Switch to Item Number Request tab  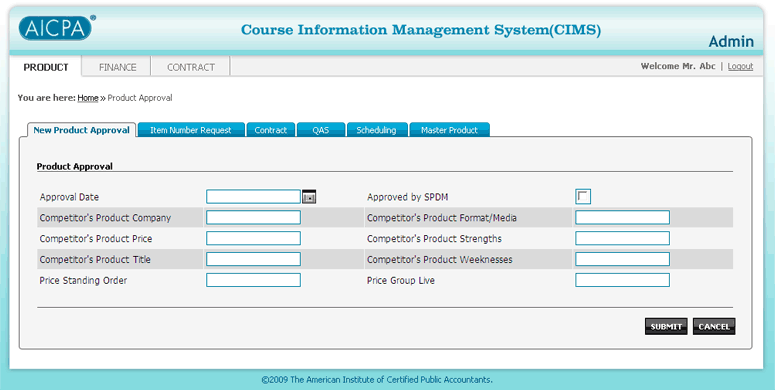[191, 130]
